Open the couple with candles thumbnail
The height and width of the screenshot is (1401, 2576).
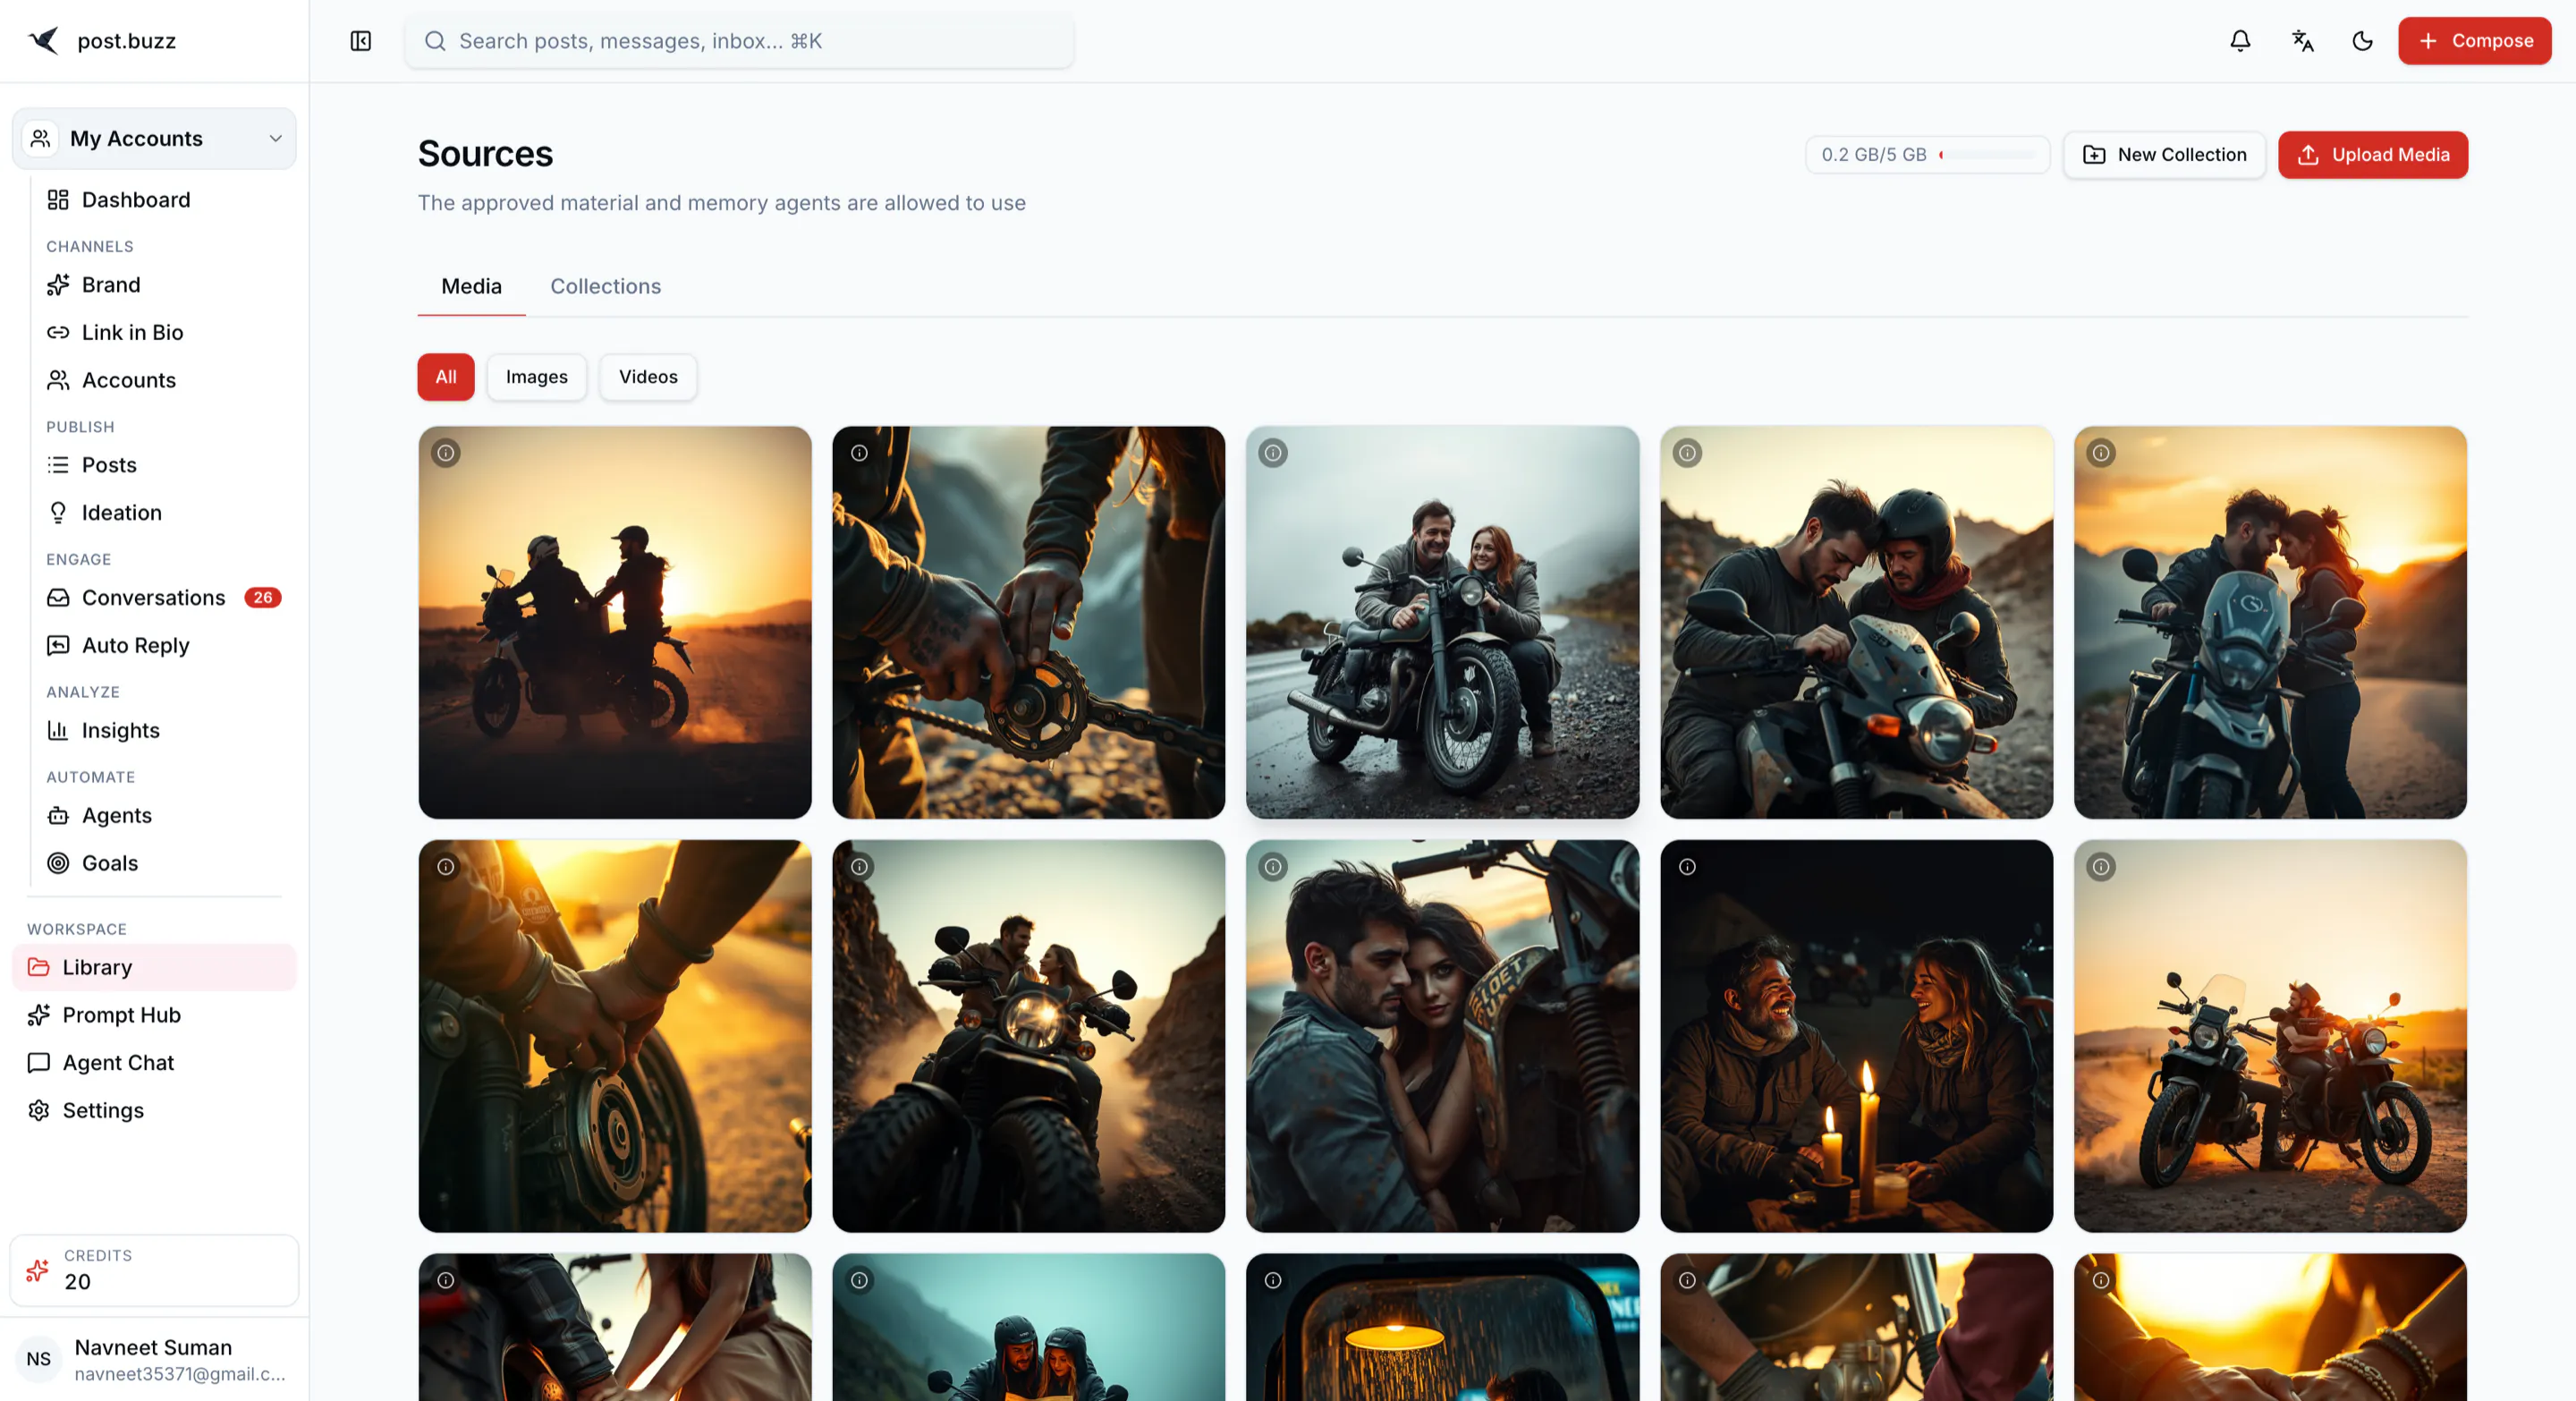click(1856, 1036)
